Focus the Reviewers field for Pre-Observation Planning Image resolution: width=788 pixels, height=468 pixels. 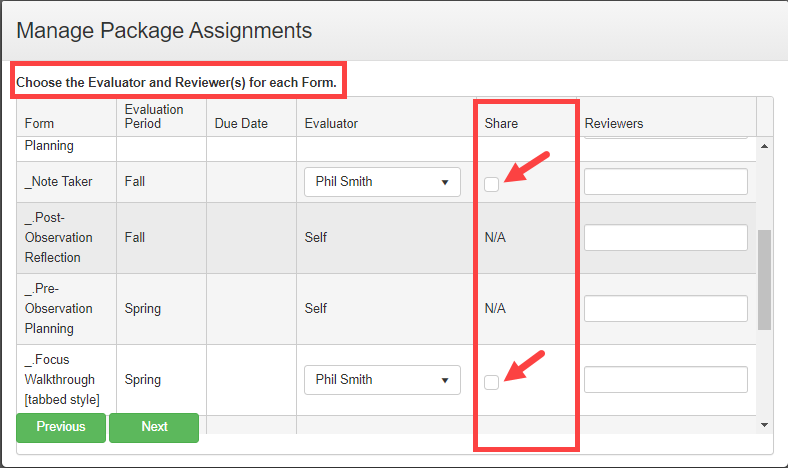tap(666, 309)
